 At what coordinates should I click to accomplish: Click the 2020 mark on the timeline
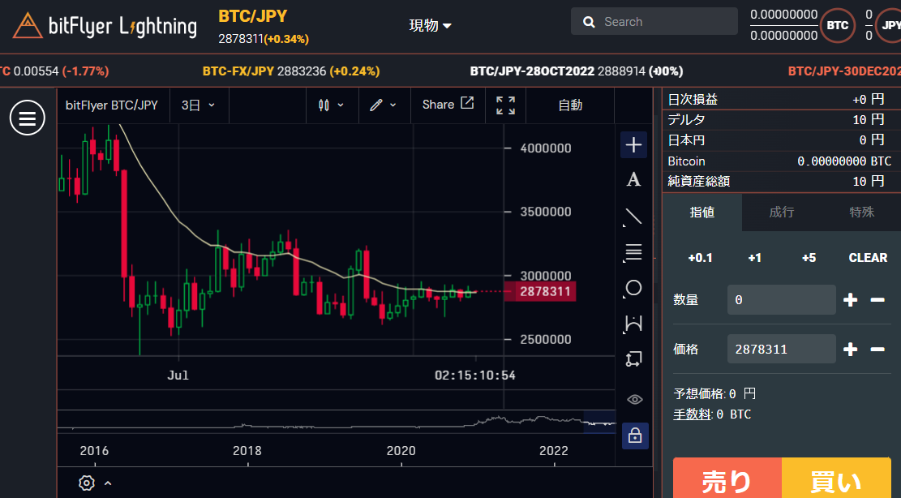pos(401,451)
